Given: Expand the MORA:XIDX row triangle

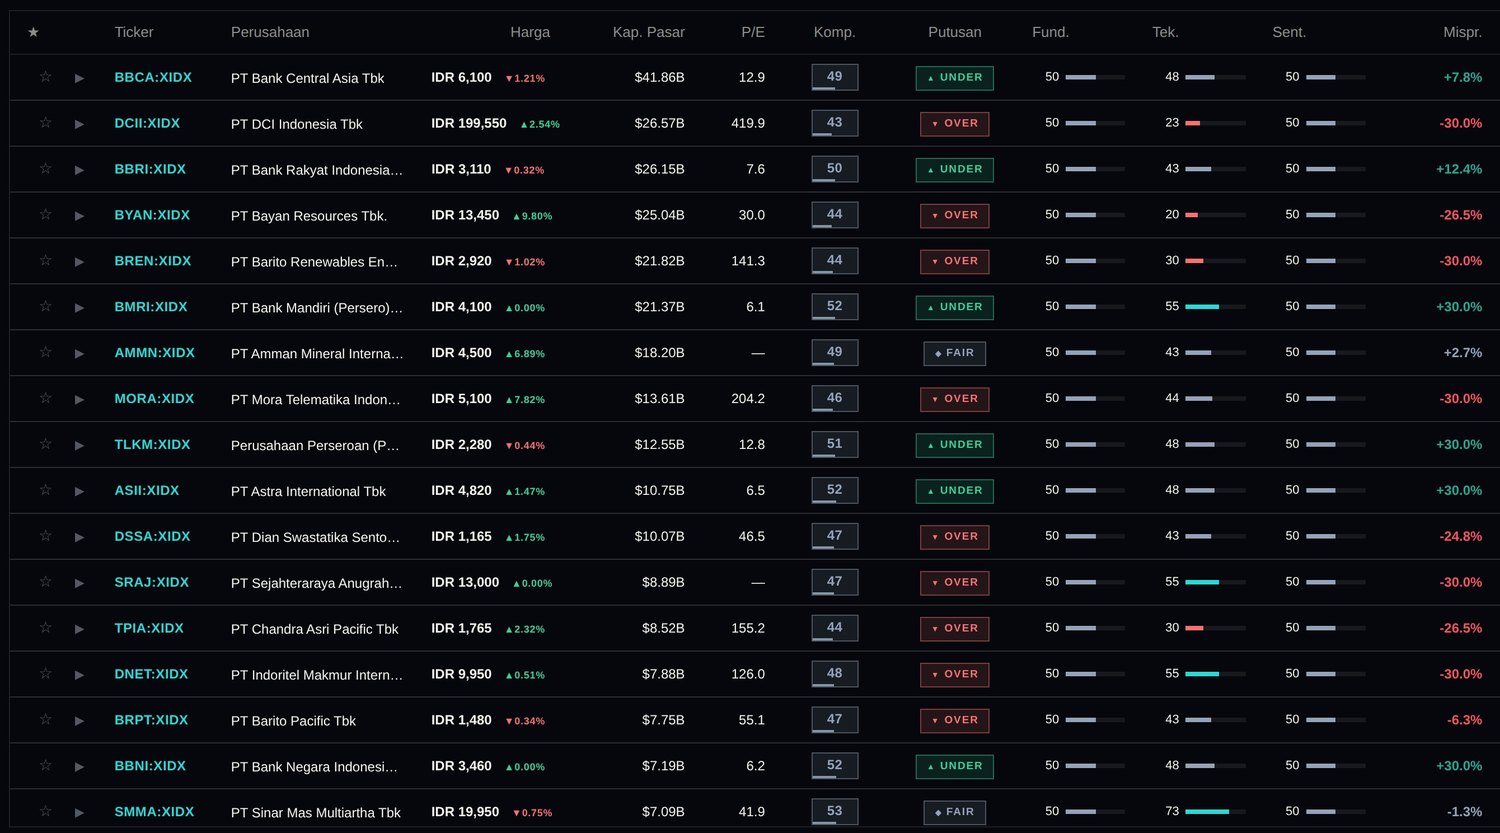Looking at the screenshot, I should click(x=79, y=399).
